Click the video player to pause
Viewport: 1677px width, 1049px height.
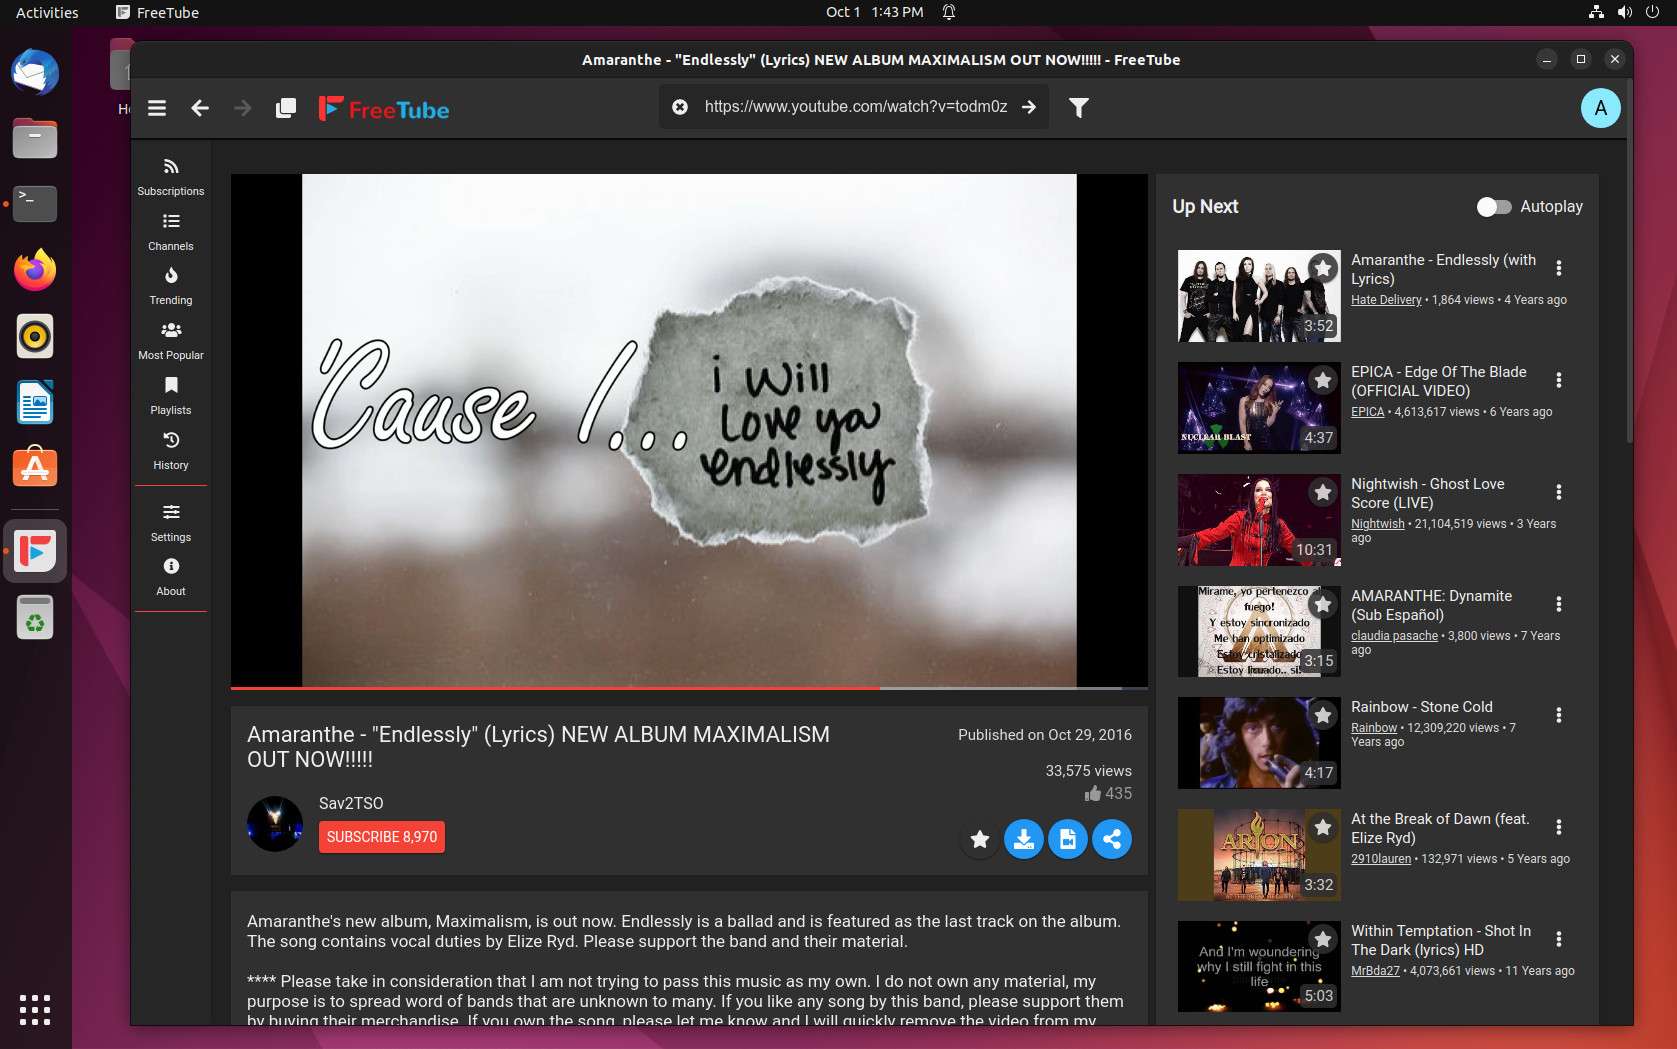(689, 430)
